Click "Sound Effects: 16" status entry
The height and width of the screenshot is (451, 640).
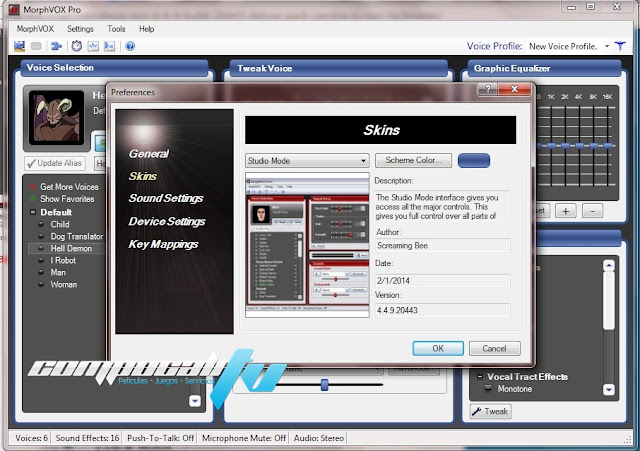pos(87,438)
